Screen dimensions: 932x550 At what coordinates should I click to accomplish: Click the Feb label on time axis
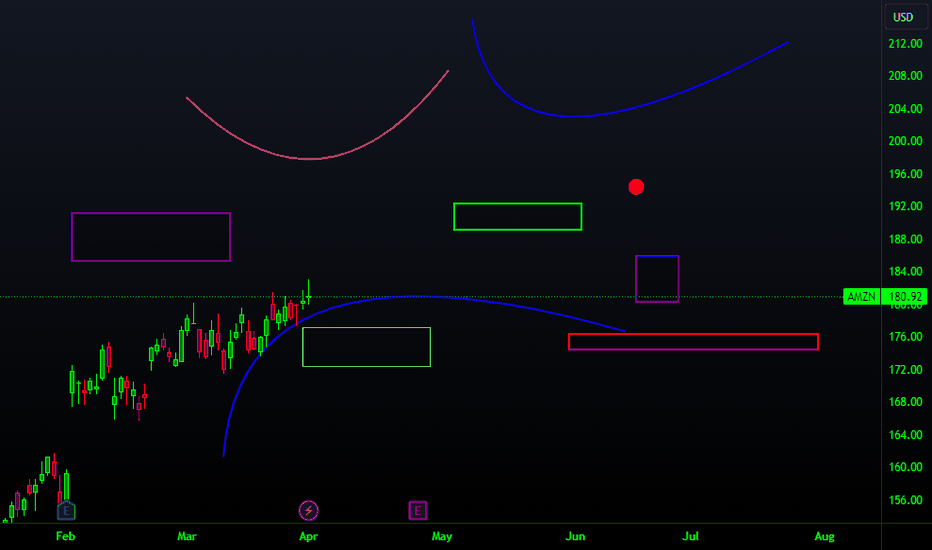click(x=65, y=536)
